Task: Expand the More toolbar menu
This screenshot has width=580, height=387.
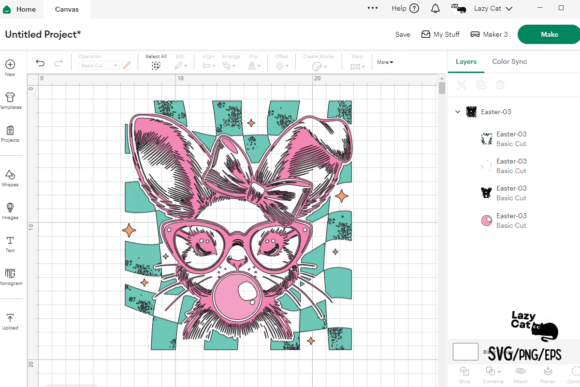Action: pyautogui.click(x=385, y=62)
